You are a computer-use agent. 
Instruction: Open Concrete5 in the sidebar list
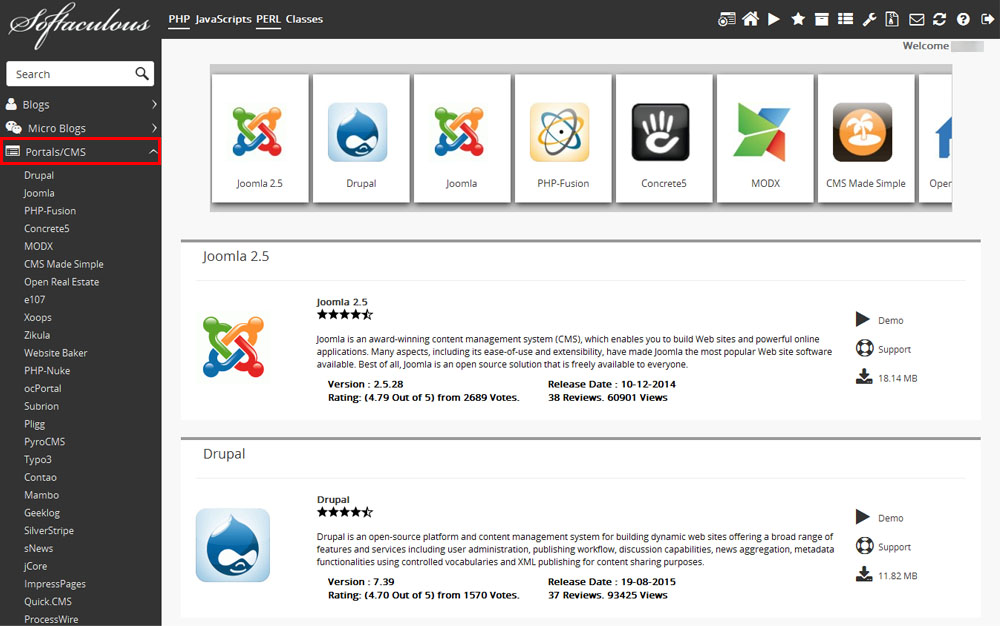point(47,229)
